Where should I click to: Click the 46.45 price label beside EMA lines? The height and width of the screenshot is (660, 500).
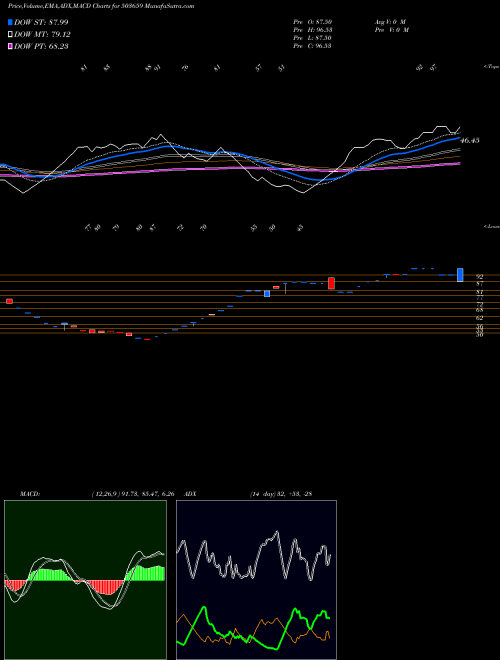(x=470, y=141)
